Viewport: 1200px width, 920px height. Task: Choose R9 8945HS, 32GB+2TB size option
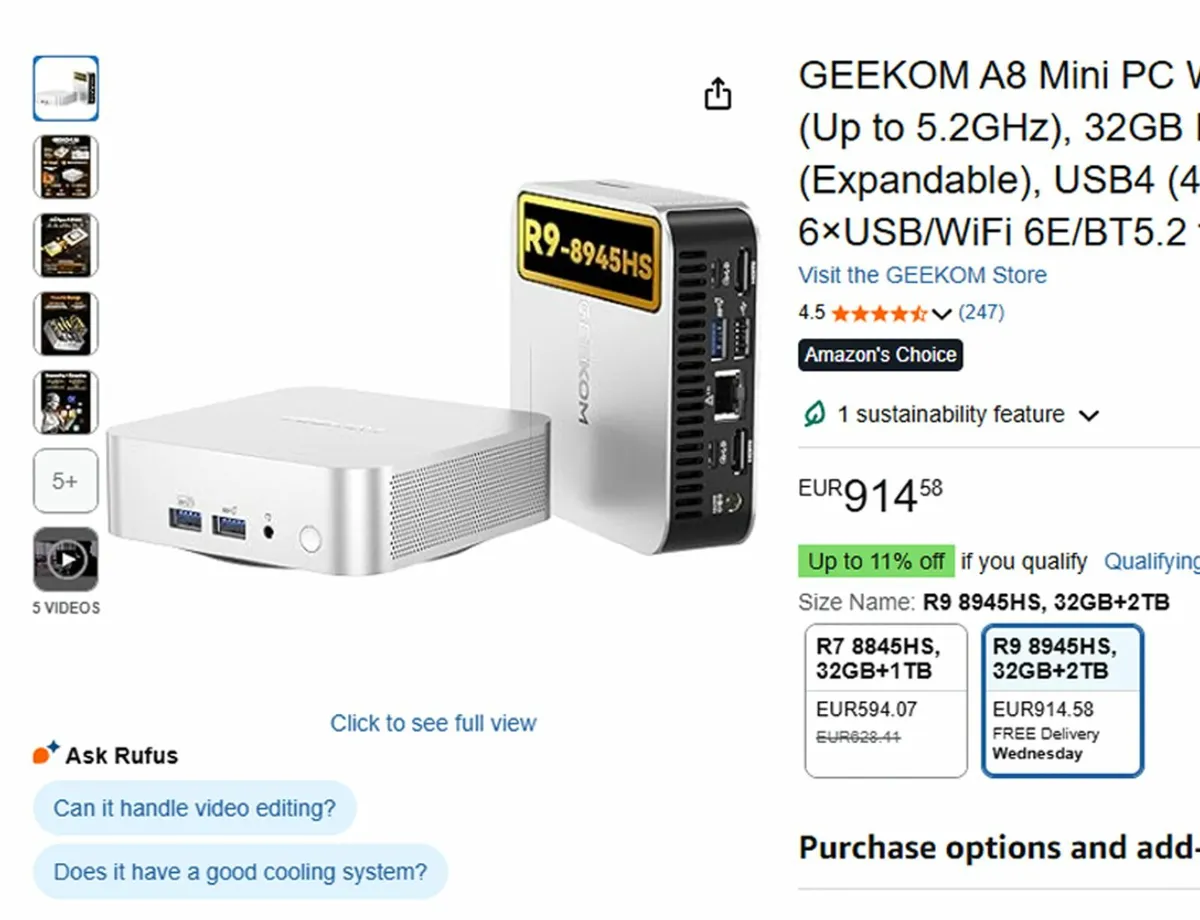(1062, 700)
